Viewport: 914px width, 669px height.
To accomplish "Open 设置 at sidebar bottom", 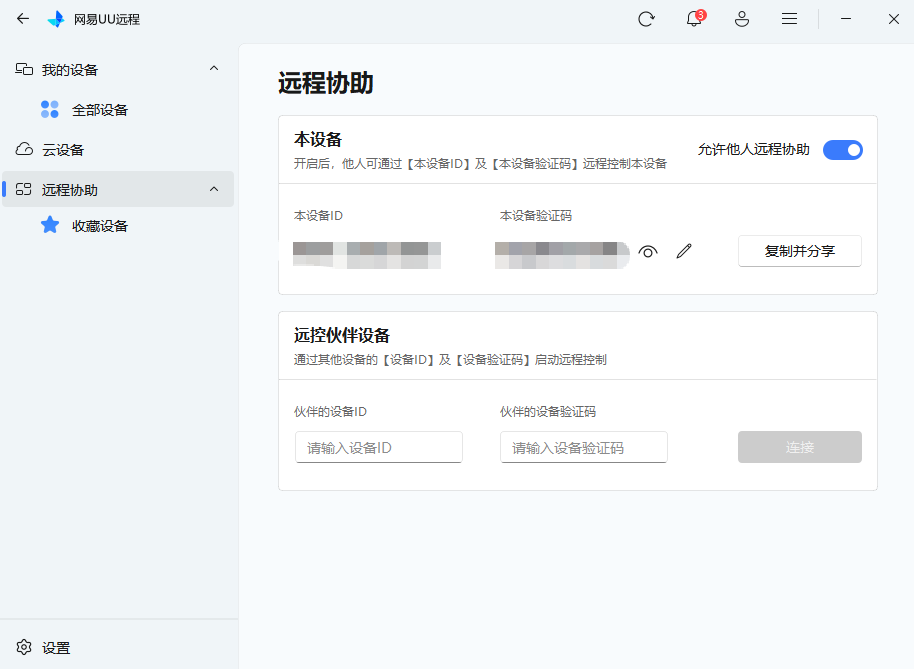I will pos(118,647).
